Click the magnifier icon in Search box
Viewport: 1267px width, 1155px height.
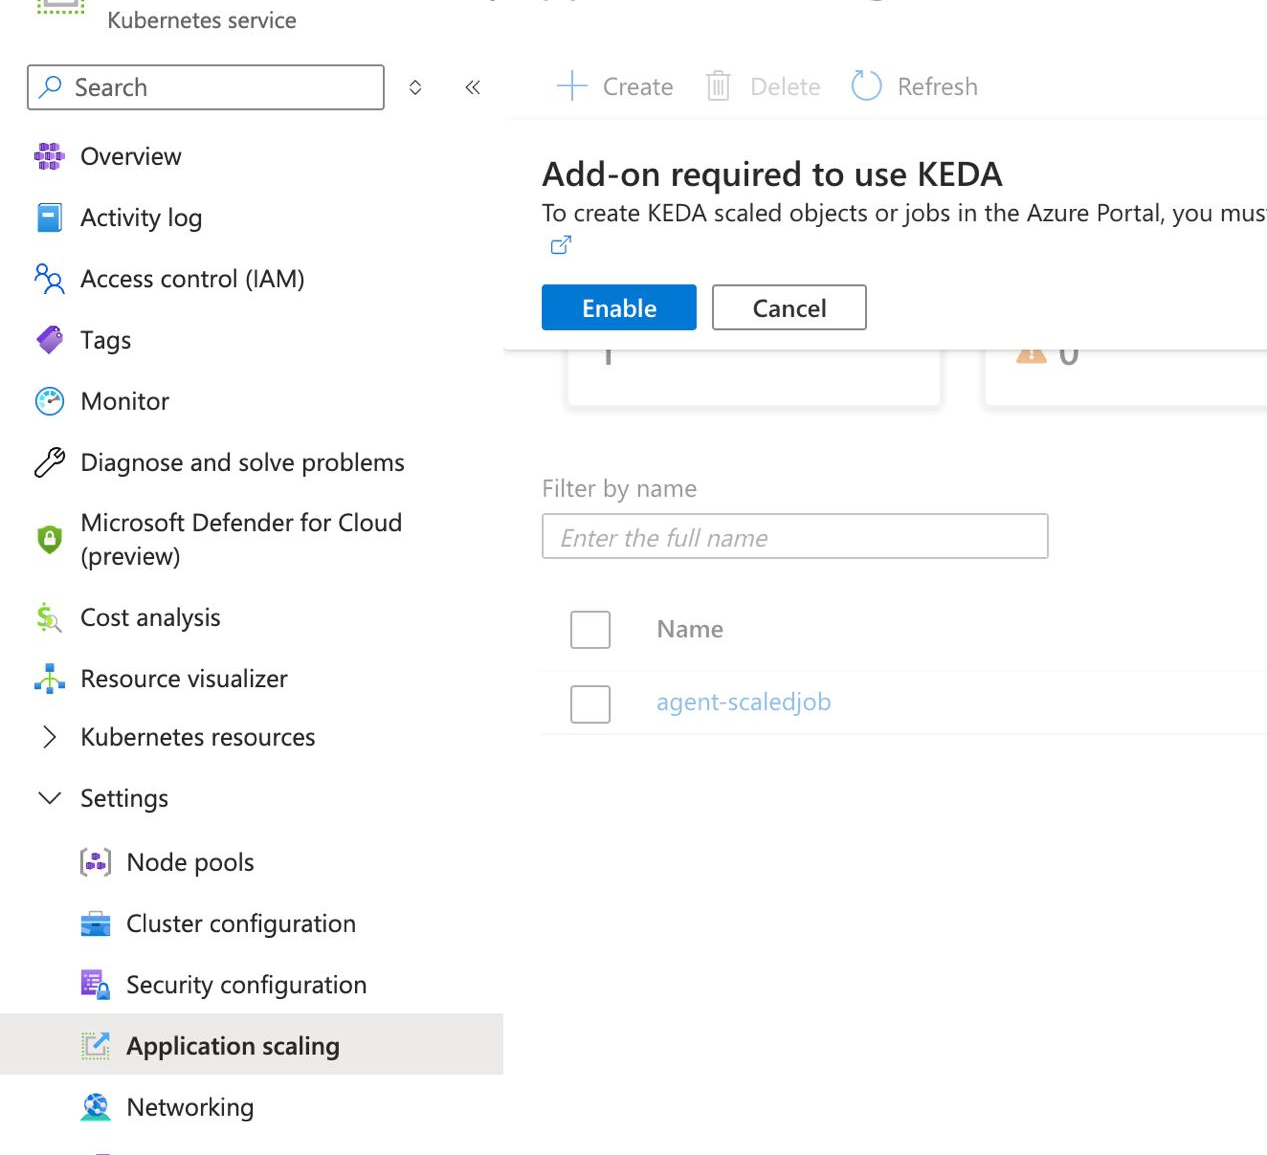point(50,87)
